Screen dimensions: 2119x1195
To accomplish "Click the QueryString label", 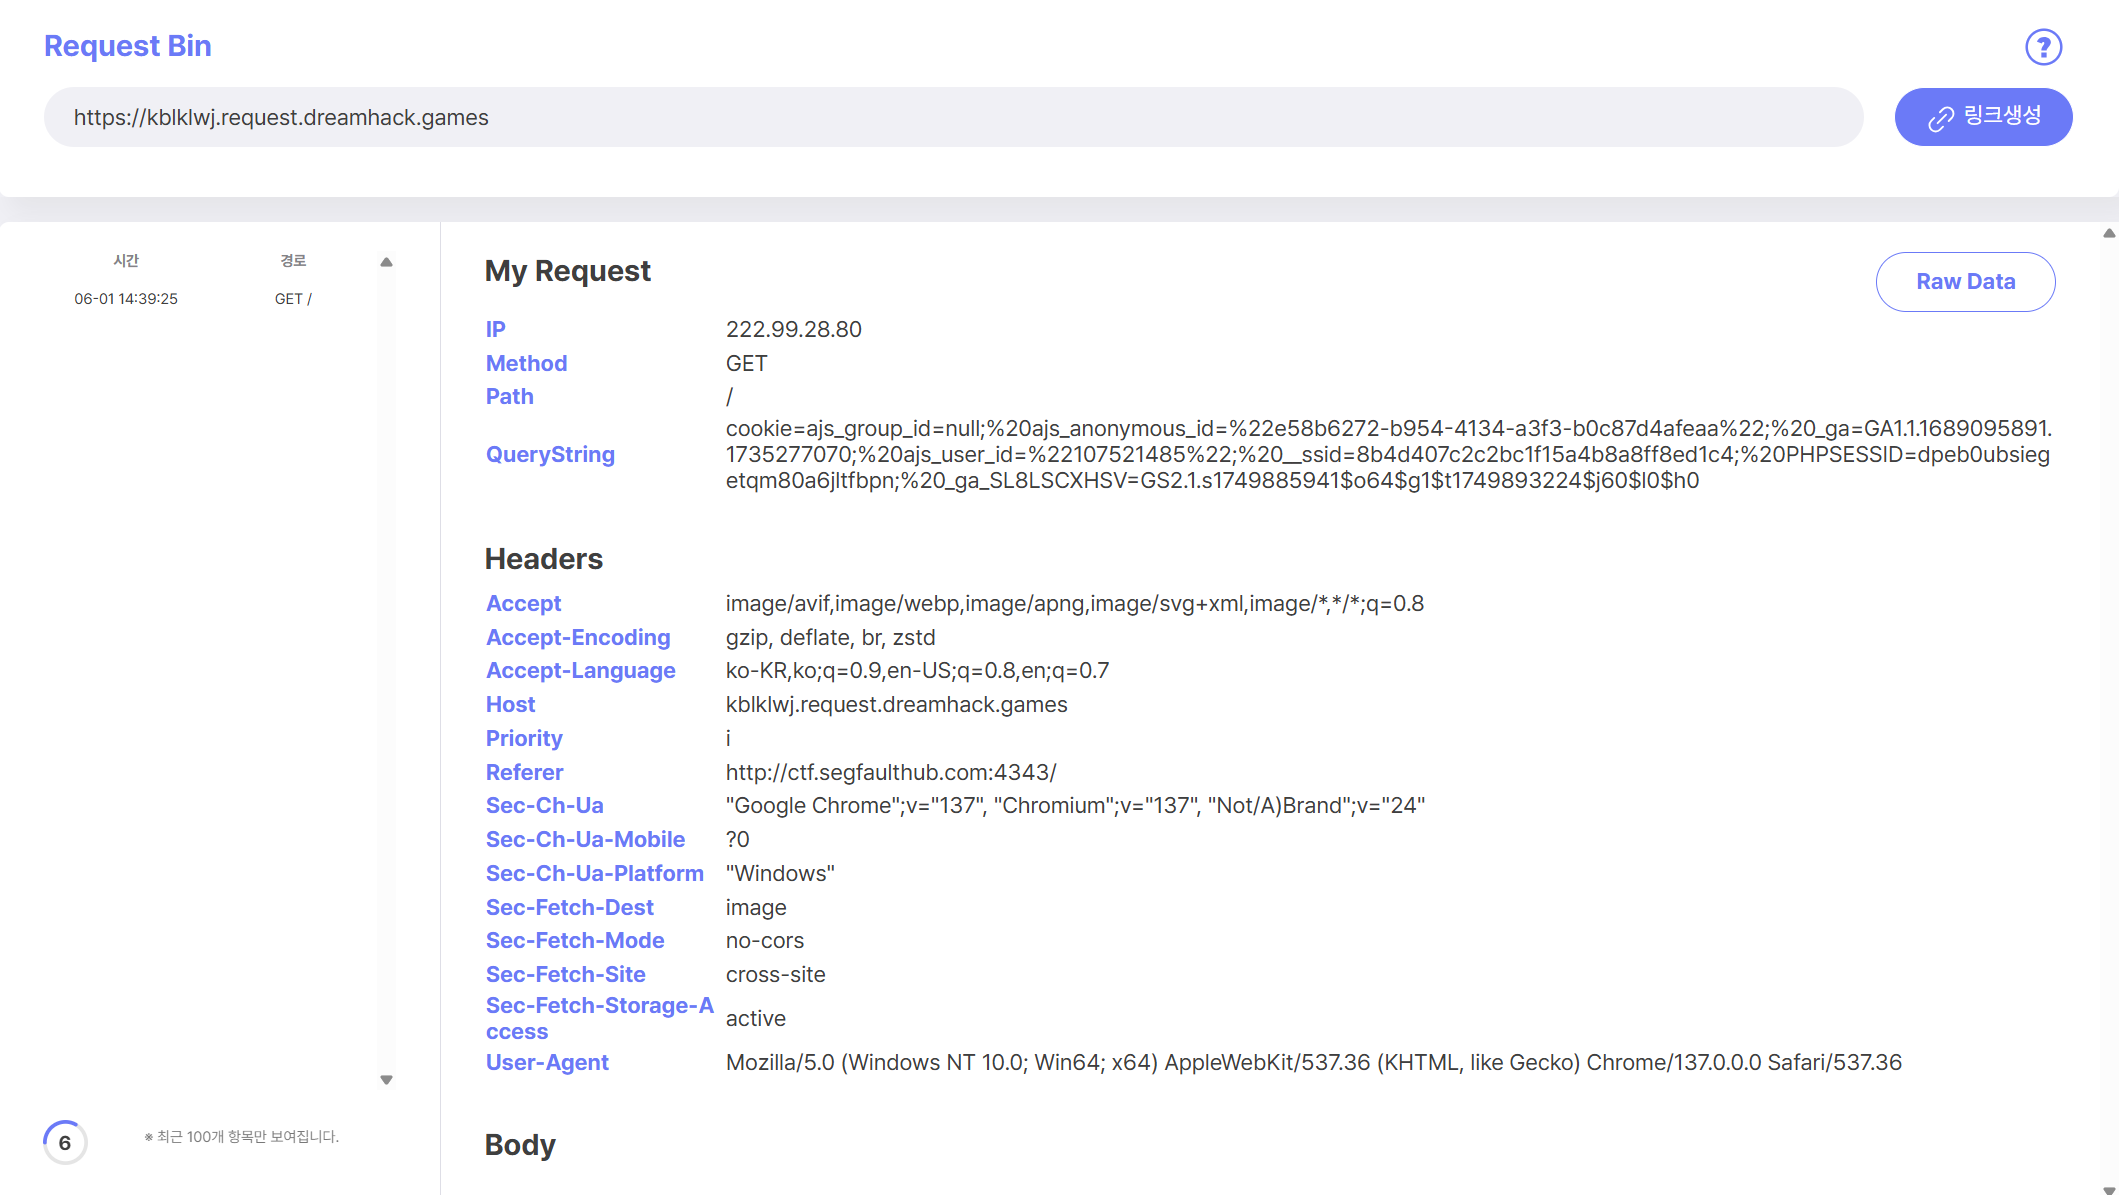I will point(550,454).
